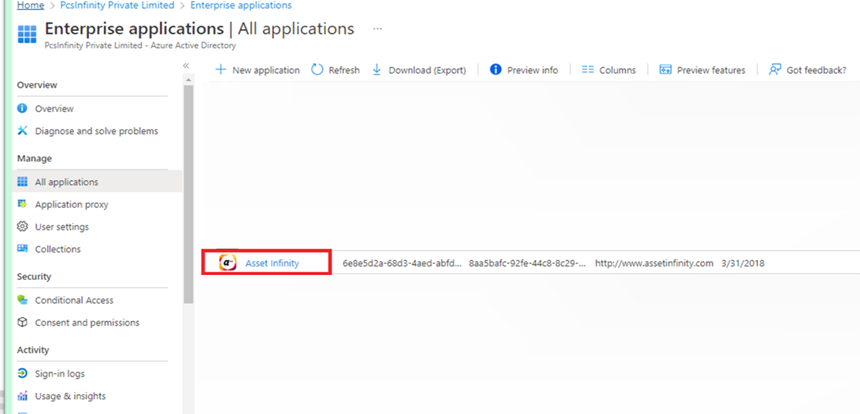Image resolution: width=860 pixels, height=414 pixels.
Task: Click the Usage & insights chart icon
Action: (x=22, y=396)
